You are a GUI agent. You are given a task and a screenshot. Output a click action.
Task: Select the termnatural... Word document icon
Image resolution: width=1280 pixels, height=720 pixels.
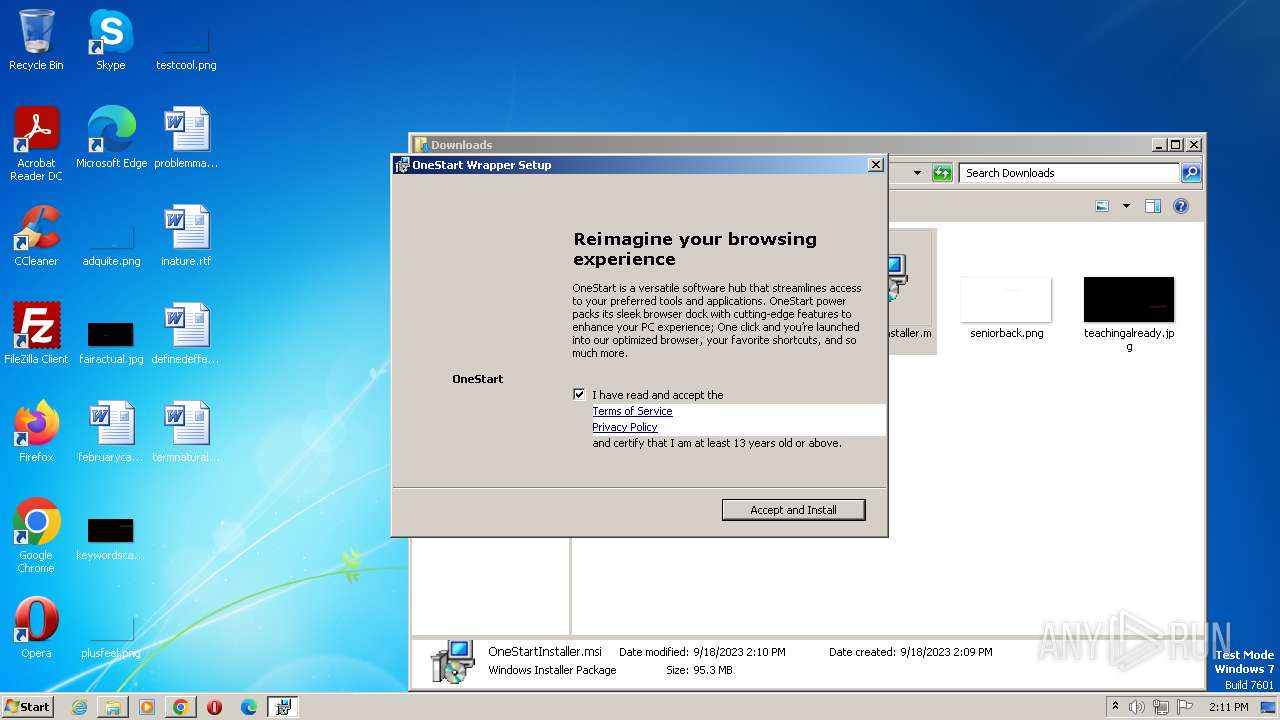coord(186,432)
